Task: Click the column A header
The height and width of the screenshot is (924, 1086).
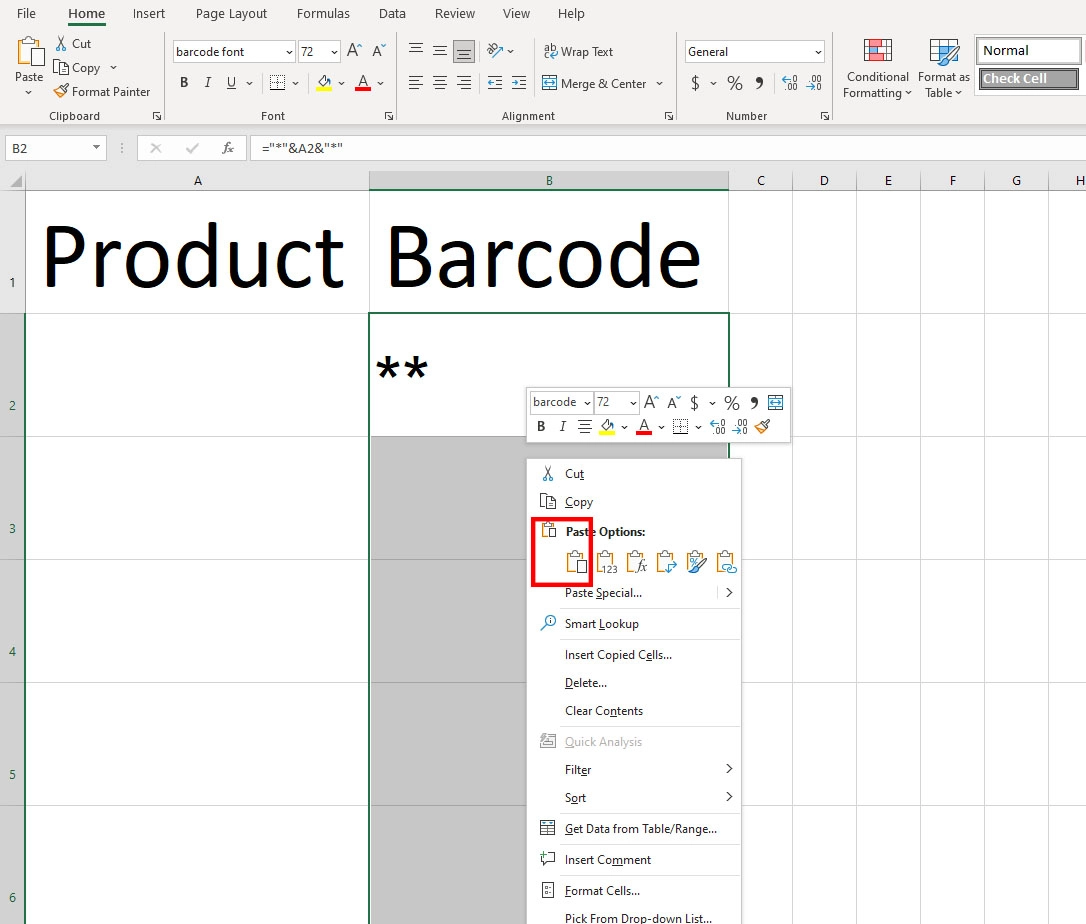Action: click(198, 181)
